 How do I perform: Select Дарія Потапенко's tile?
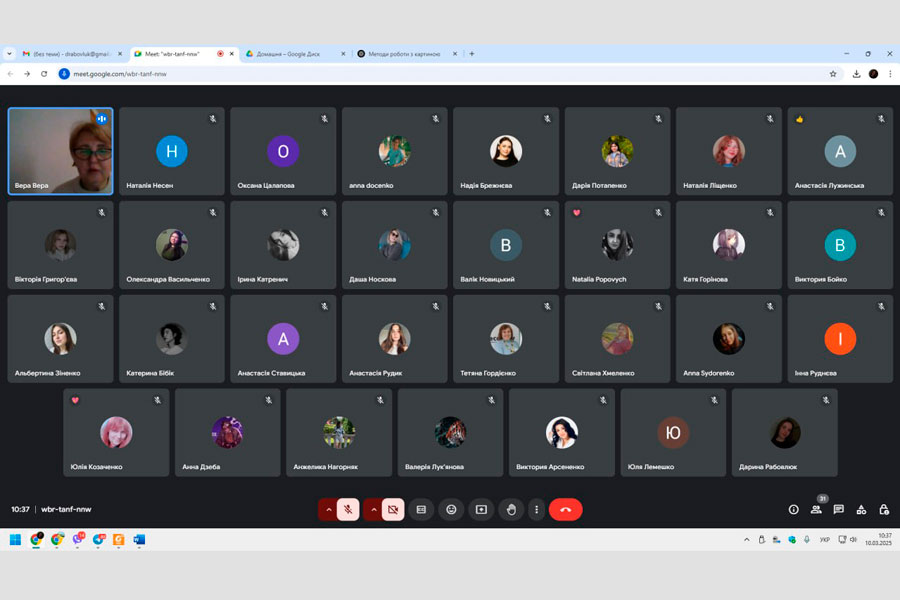[x=617, y=151]
